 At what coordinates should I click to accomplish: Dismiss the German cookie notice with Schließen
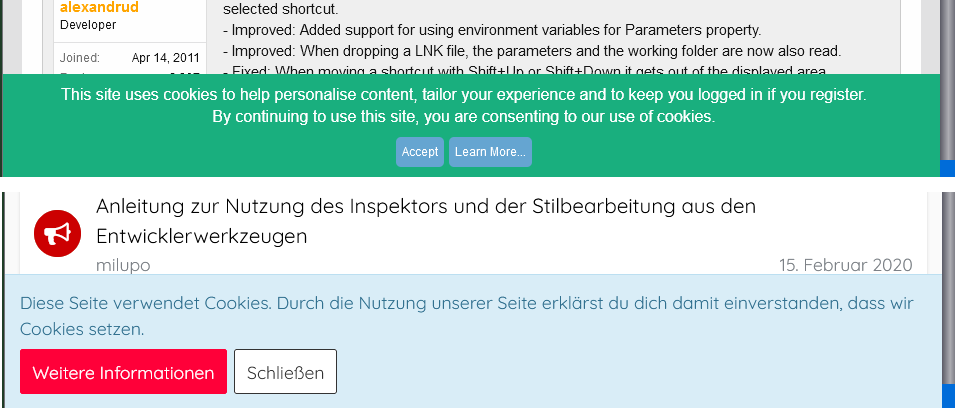285,371
